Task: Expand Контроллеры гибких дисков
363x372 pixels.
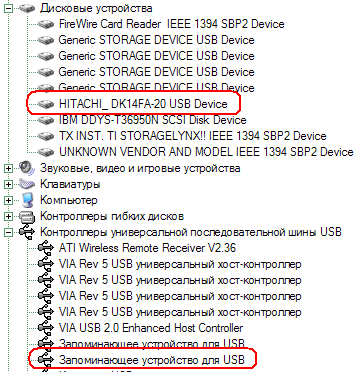Action: [8, 216]
